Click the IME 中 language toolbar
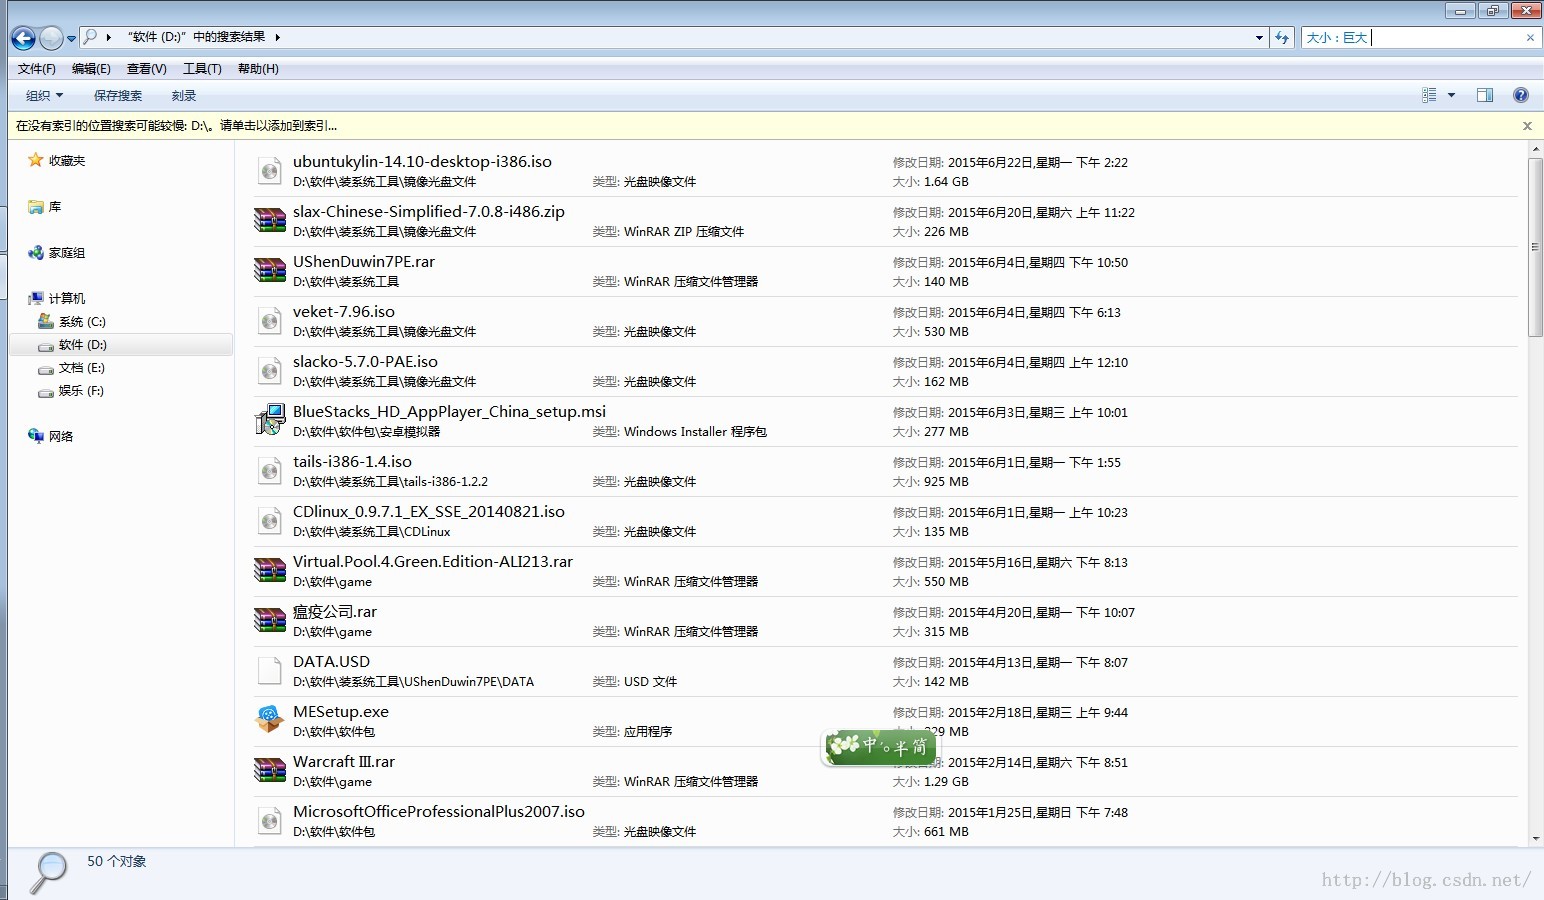 pos(880,746)
